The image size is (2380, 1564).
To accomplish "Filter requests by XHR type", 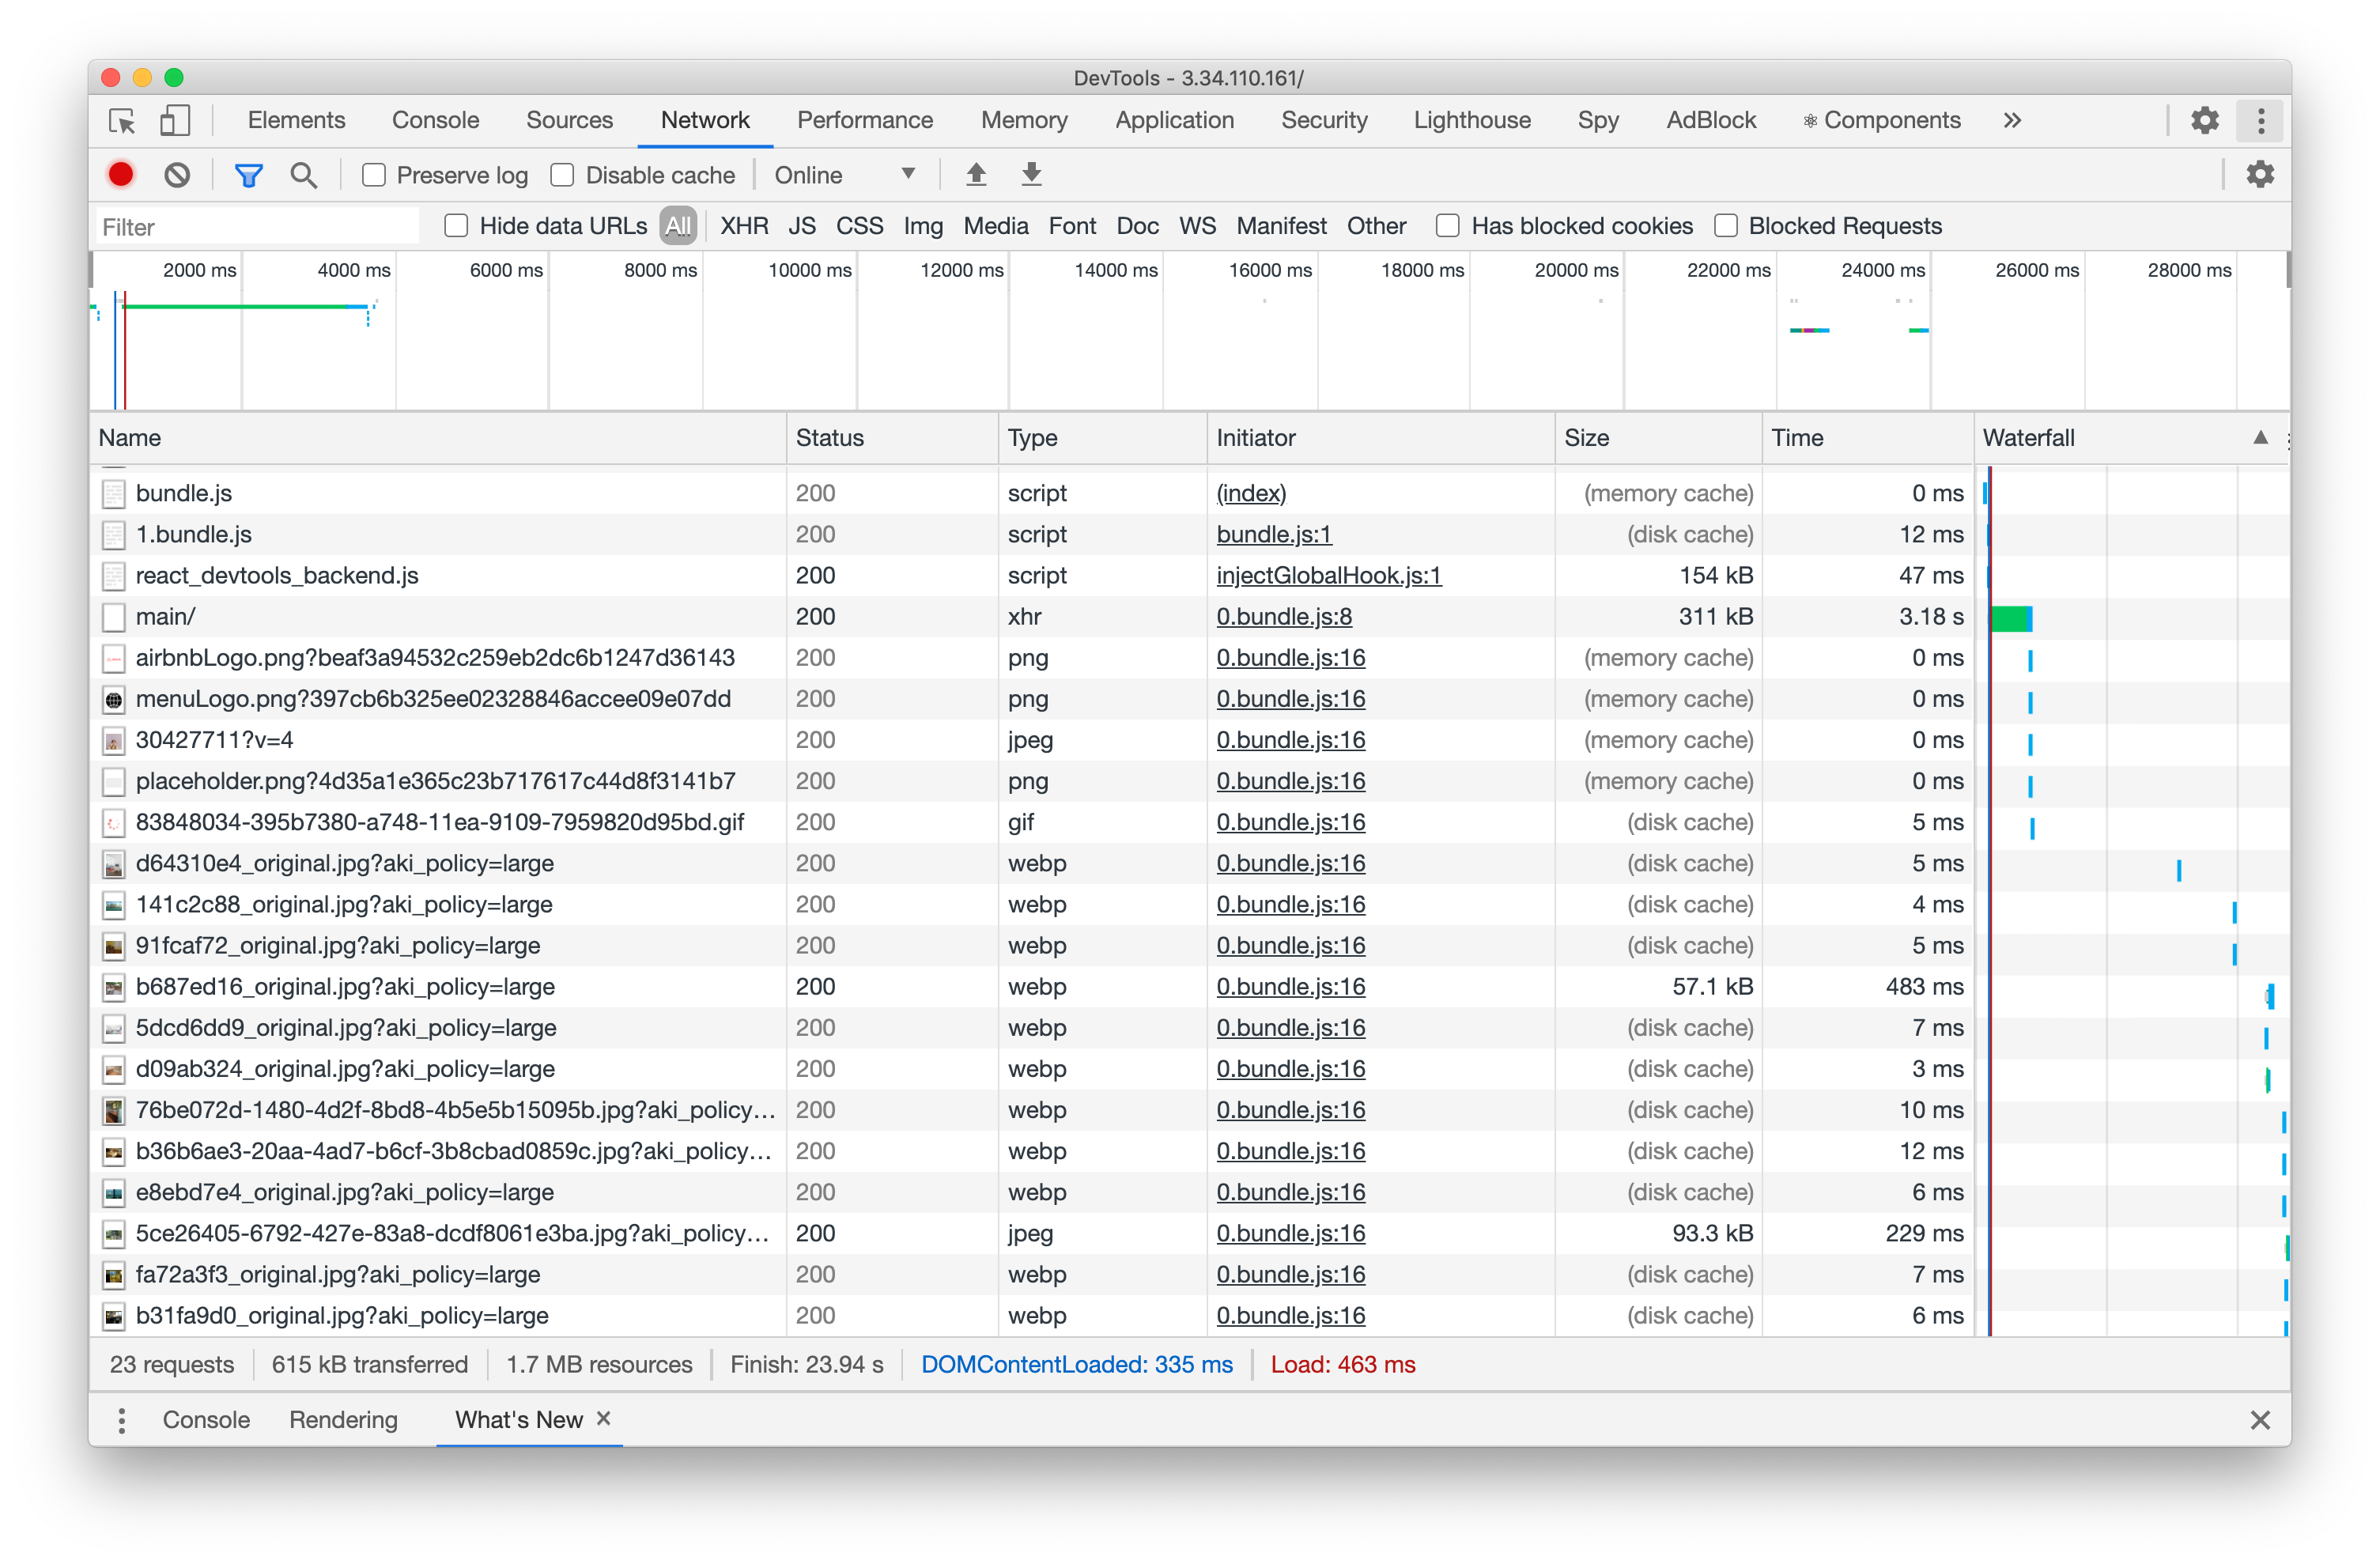I will 744,226.
